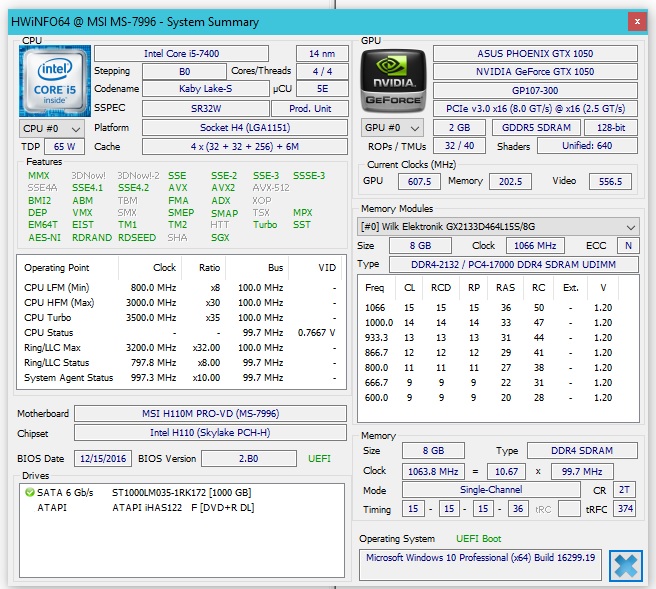Click the 933.3 frequency timing row

[498, 338]
